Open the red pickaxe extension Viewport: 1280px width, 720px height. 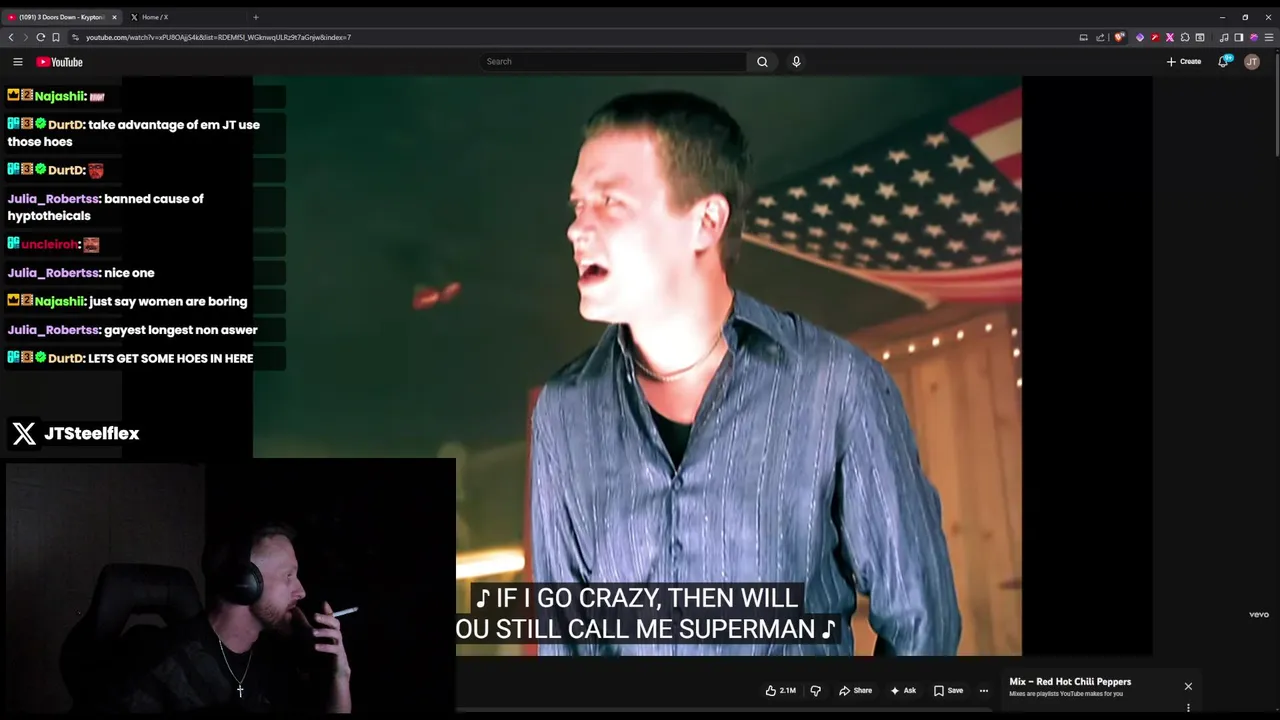[x=1155, y=37]
